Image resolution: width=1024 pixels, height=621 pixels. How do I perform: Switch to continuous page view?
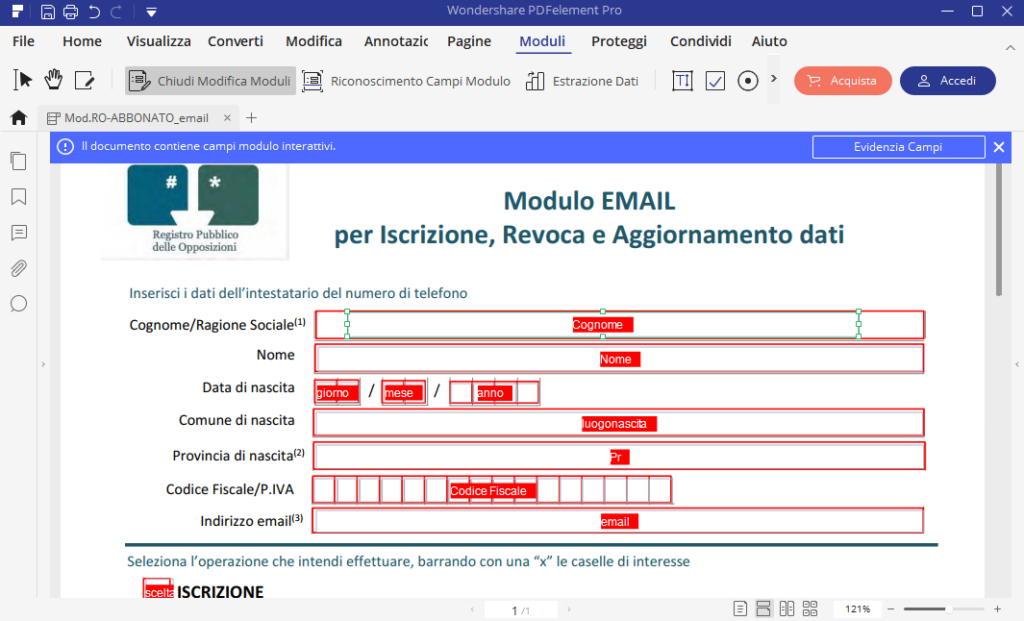point(763,609)
